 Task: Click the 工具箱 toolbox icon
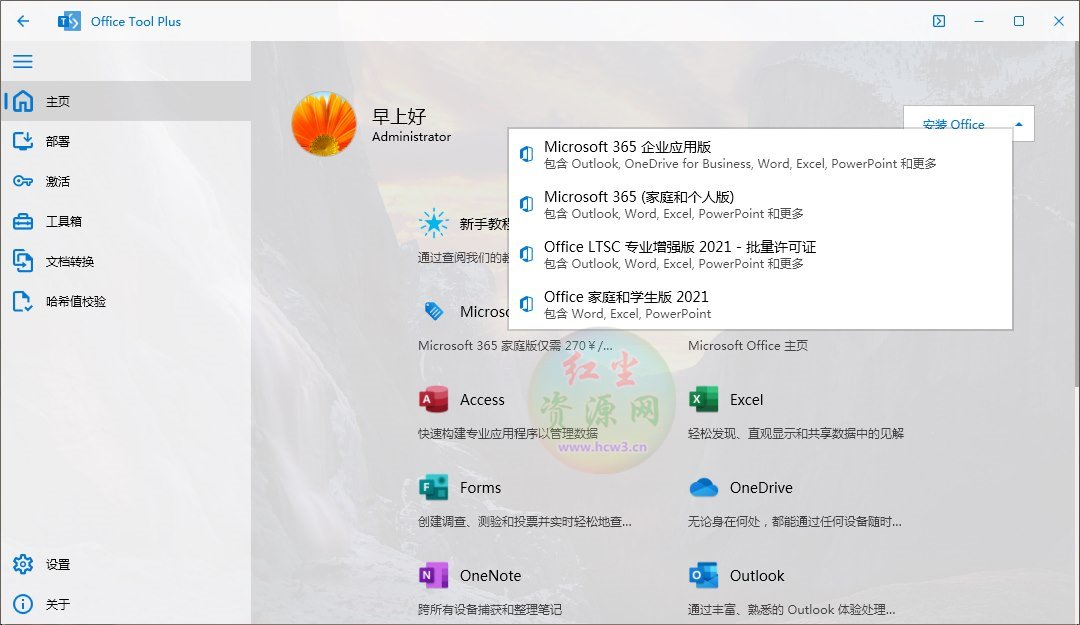[x=23, y=221]
